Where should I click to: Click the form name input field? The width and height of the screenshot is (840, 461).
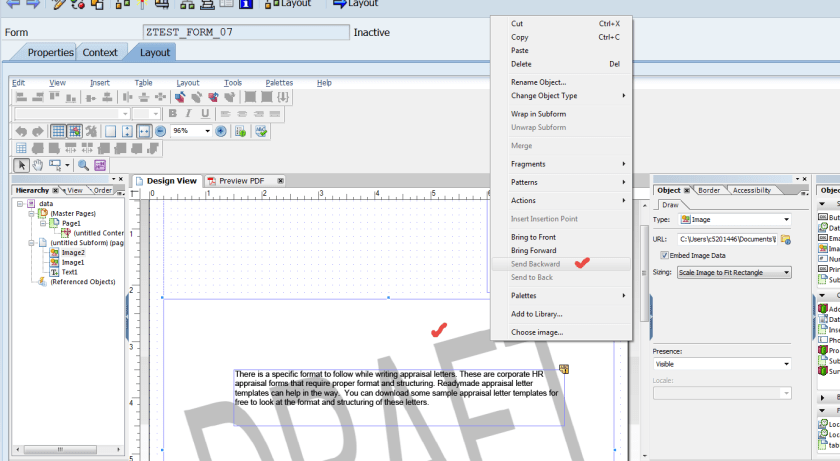pyautogui.click(x=244, y=33)
